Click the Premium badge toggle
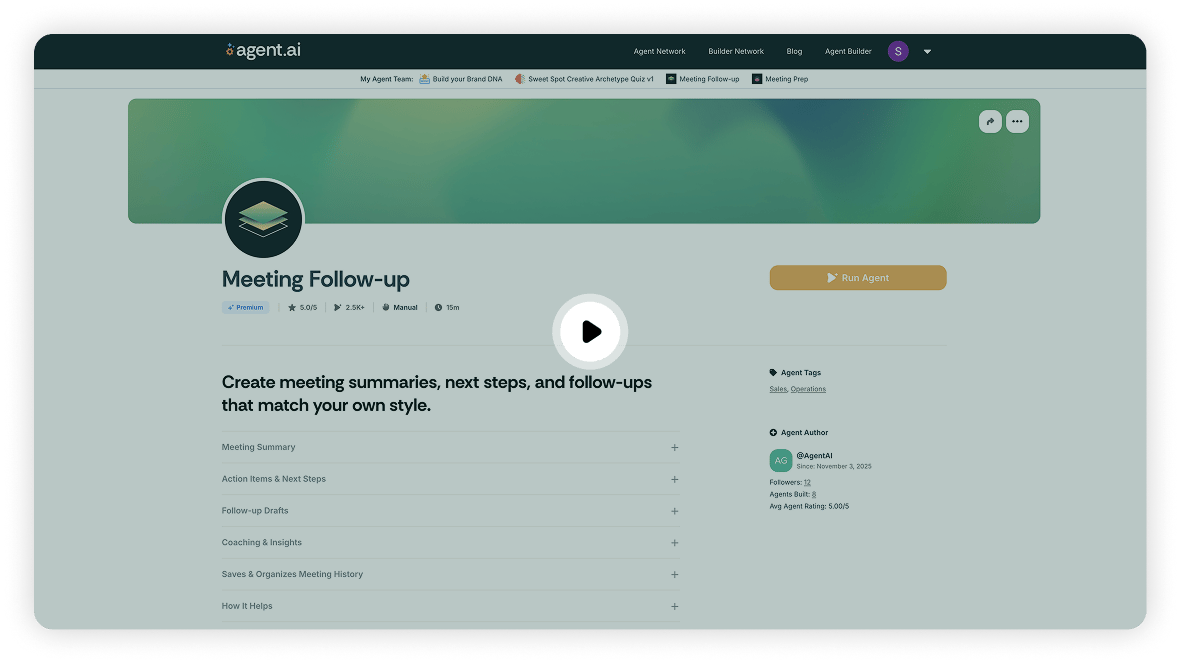 [245, 307]
